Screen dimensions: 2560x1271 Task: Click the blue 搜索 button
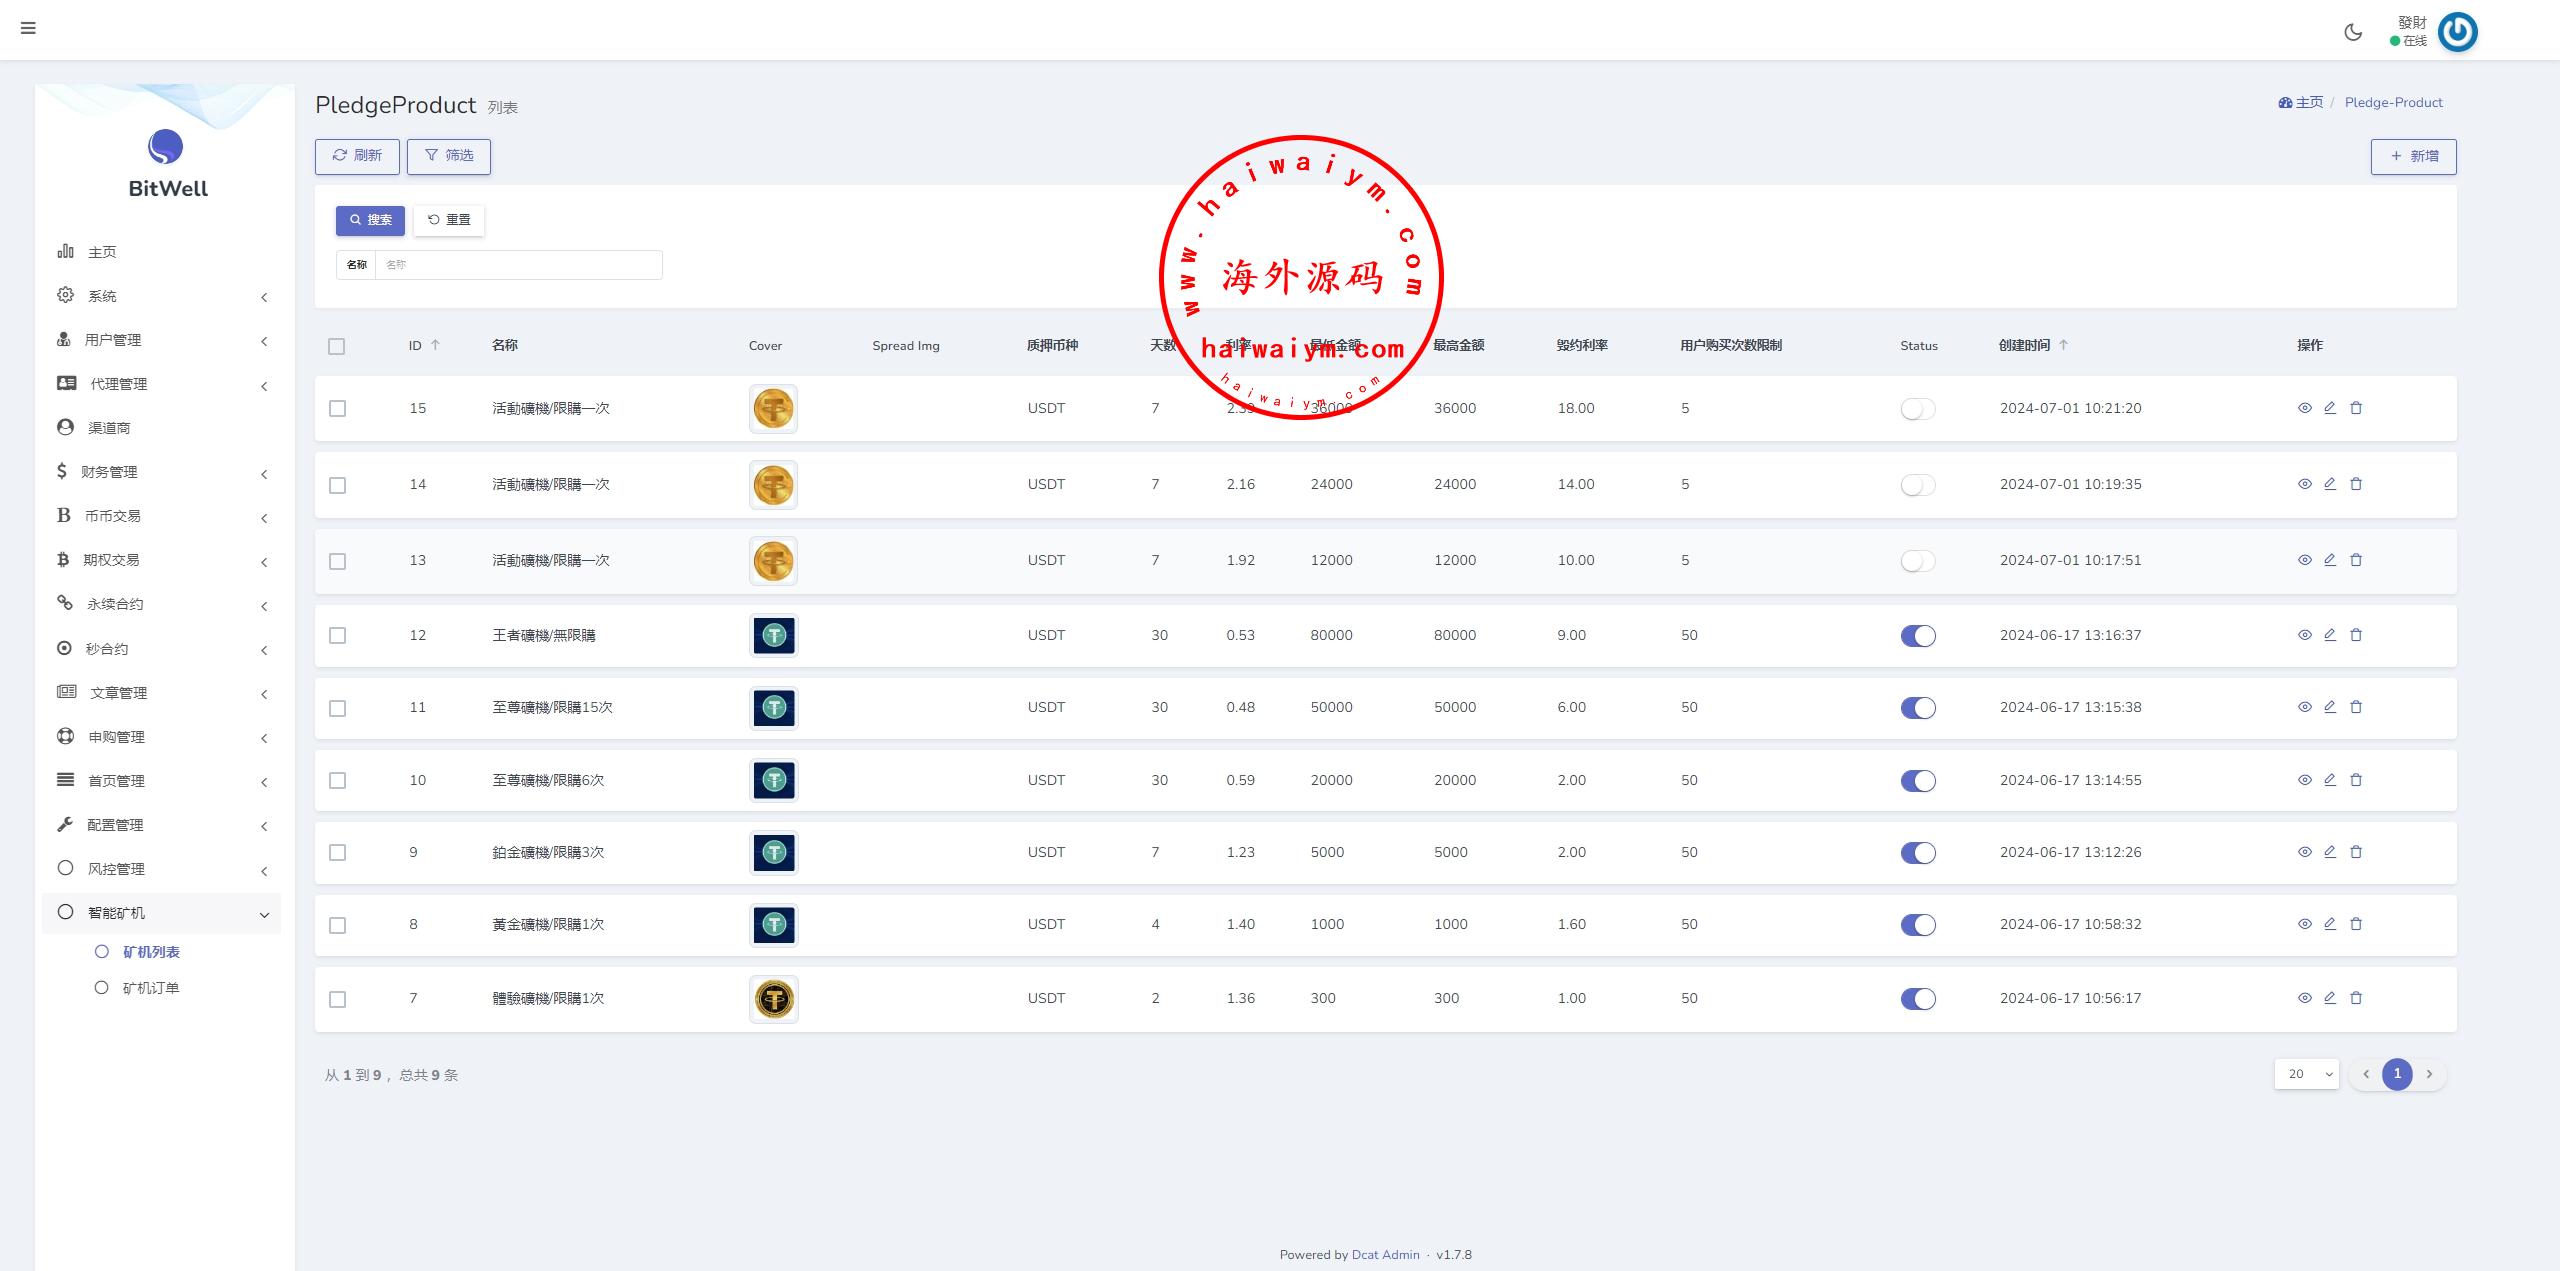[370, 220]
